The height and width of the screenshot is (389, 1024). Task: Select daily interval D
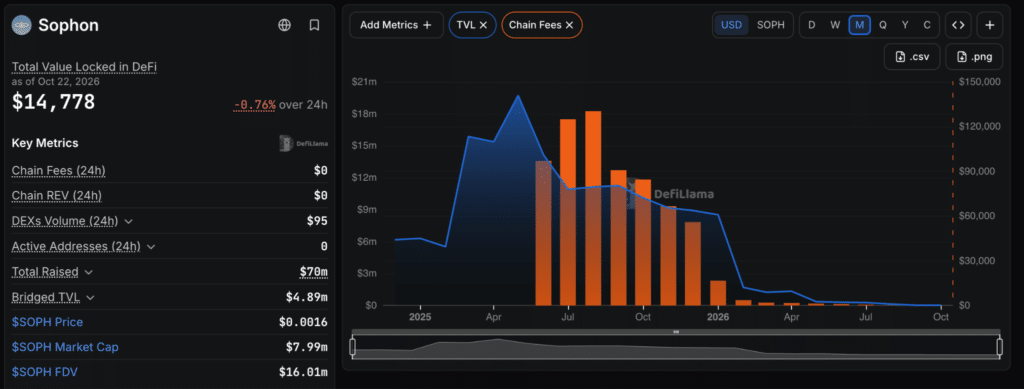(x=812, y=25)
